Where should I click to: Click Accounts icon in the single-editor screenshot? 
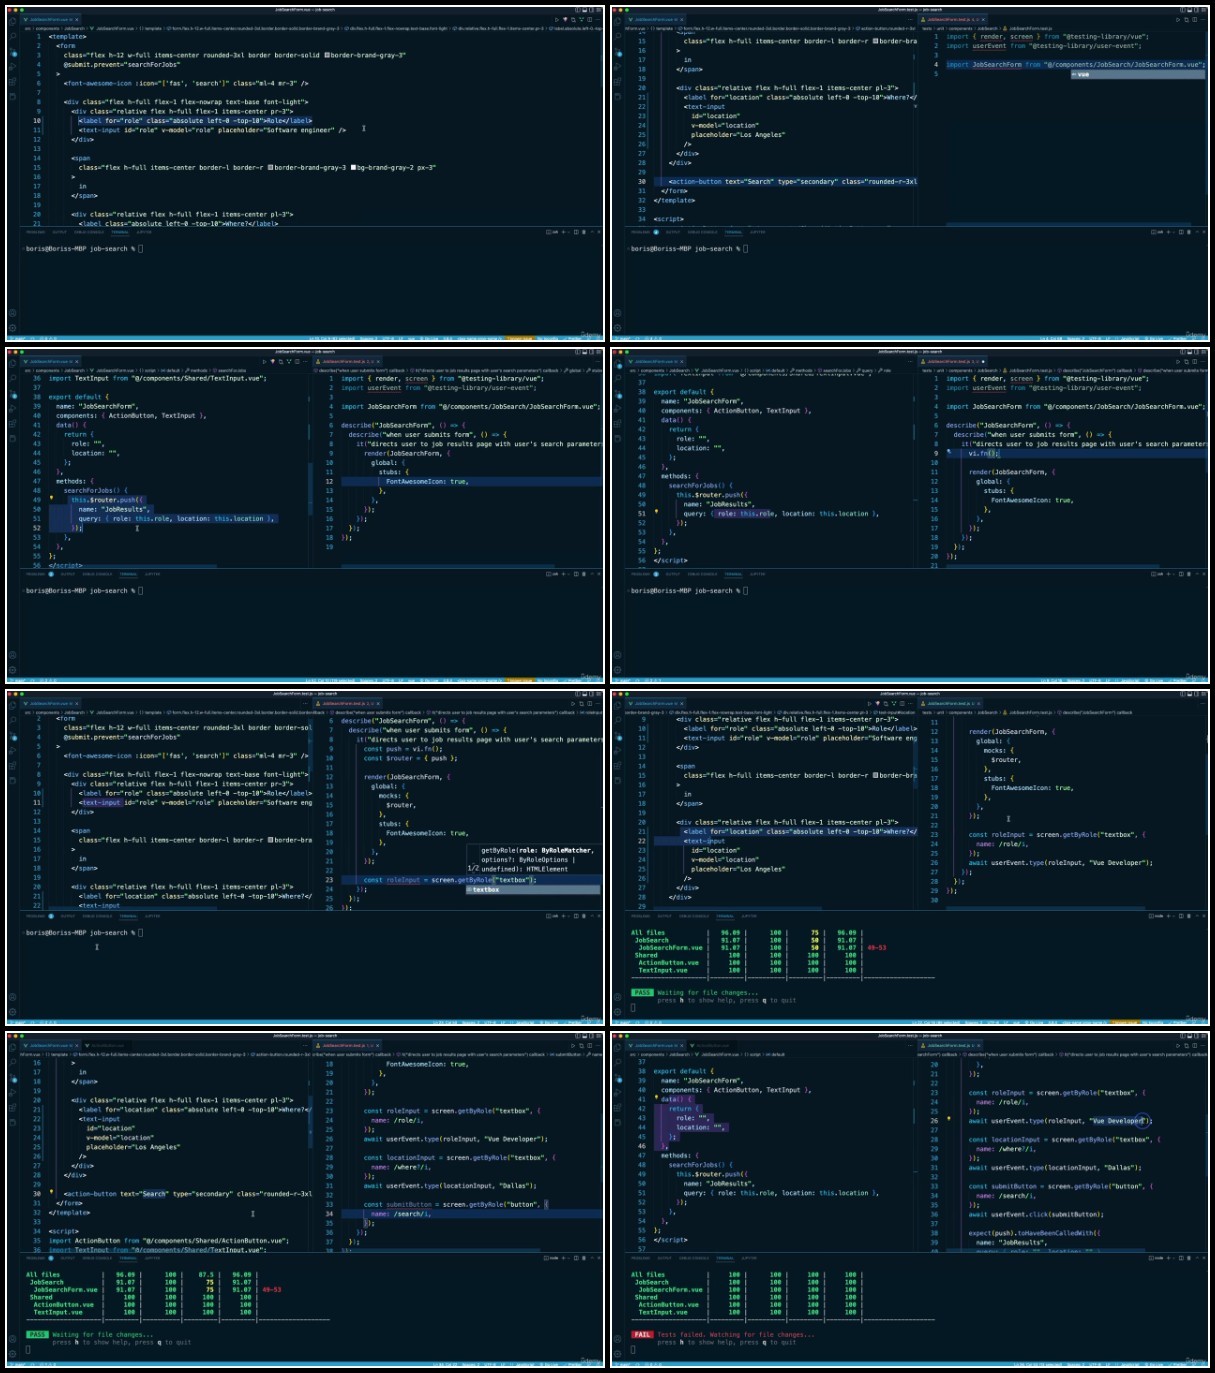point(12,312)
